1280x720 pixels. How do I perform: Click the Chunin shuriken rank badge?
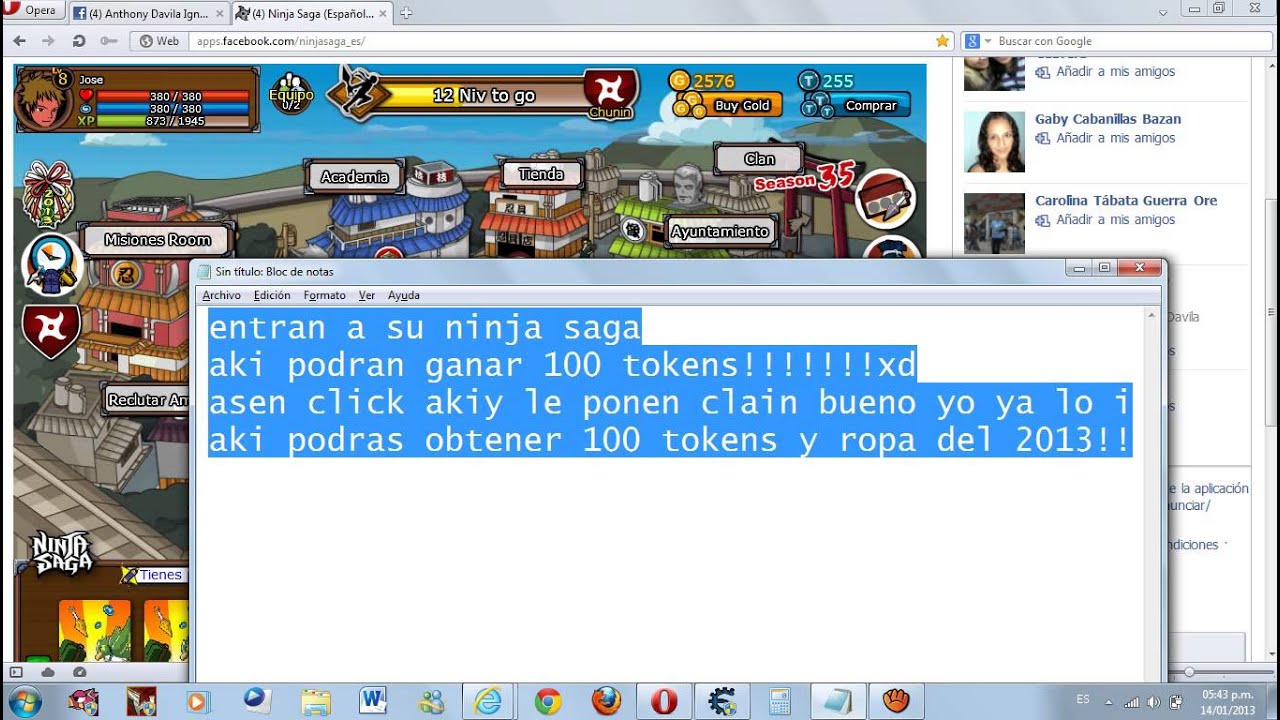click(x=609, y=93)
